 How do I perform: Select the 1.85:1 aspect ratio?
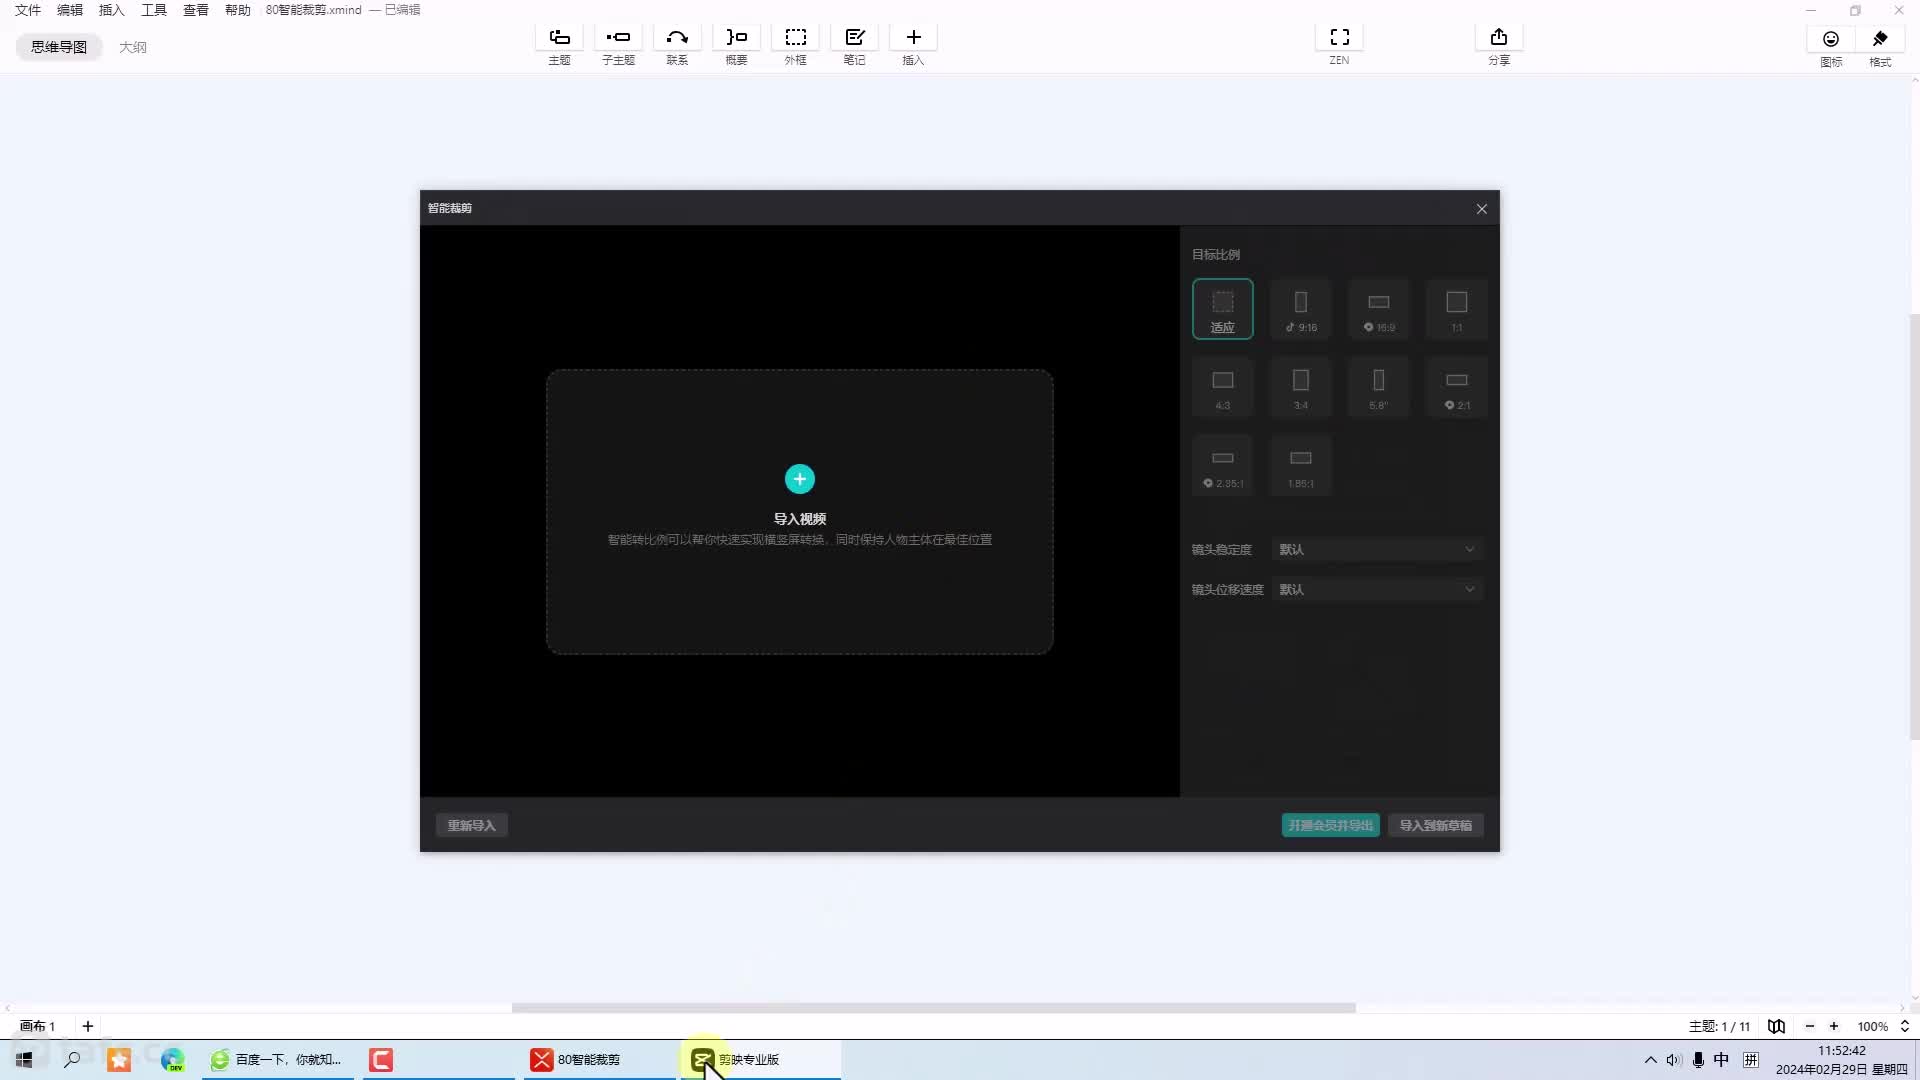pyautogui.click(x=1300, y=465)
